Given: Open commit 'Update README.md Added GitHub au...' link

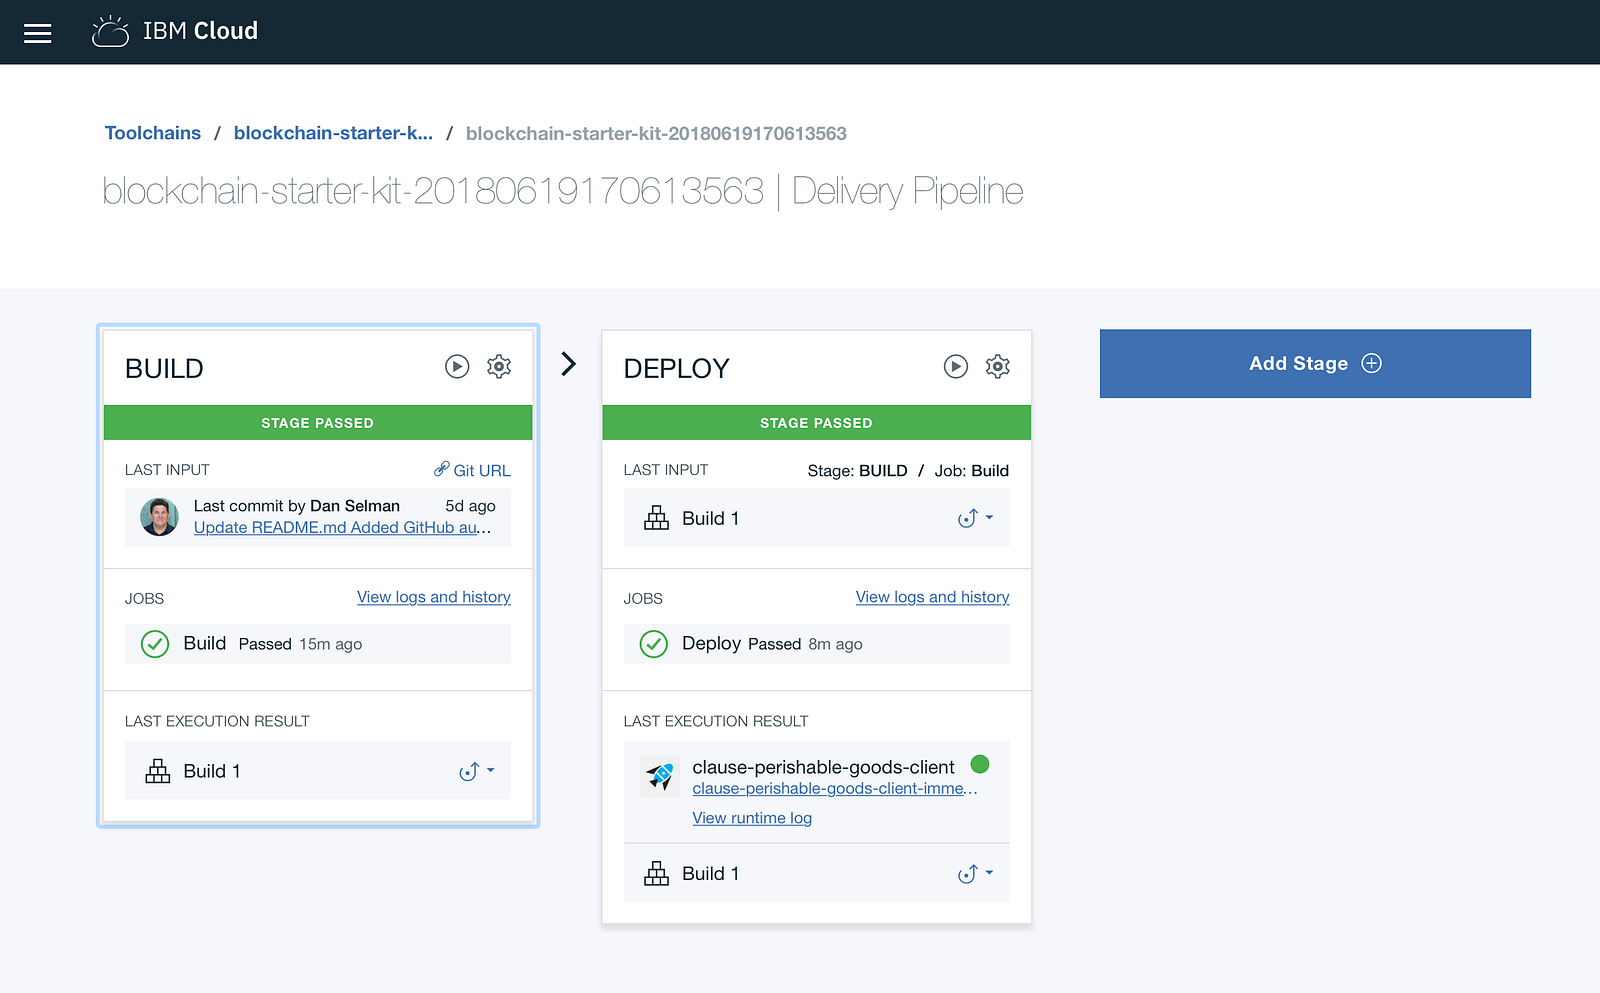Looking at the screenshot, I should click(342, 528).
